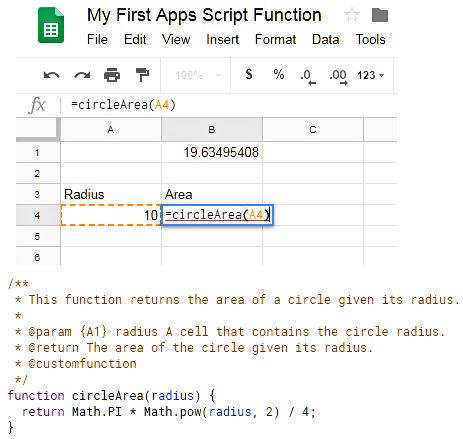Select column A header

coord(111,130)
